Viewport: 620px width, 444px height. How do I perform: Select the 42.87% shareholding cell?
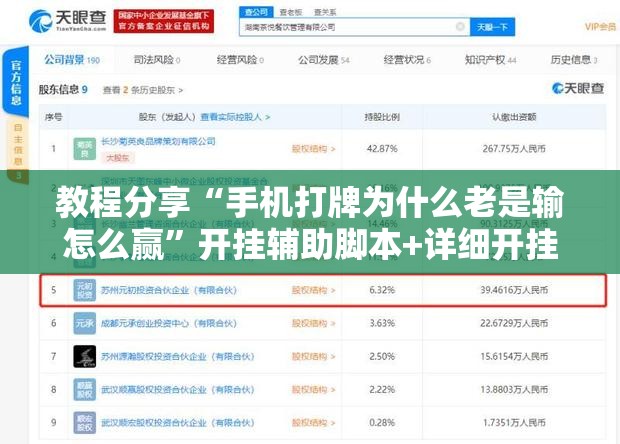[382, 149]
